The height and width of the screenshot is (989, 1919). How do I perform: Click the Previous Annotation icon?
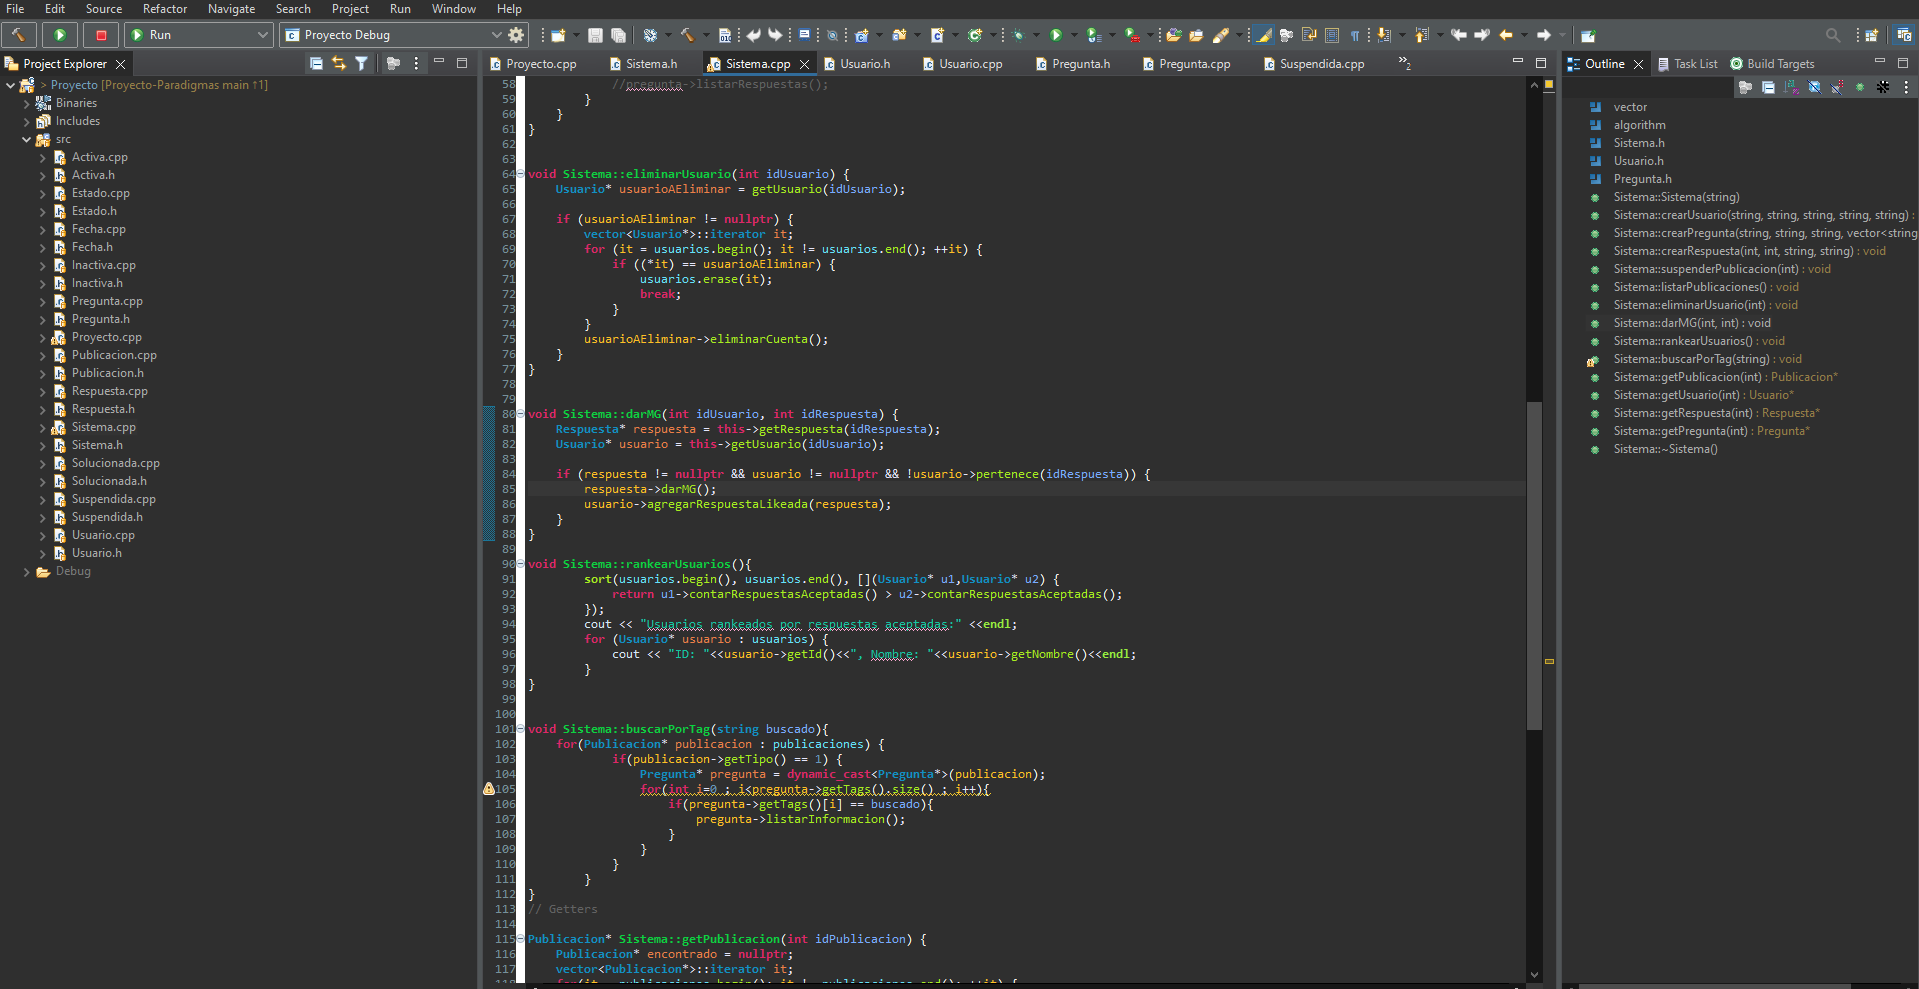[1422, 35]
